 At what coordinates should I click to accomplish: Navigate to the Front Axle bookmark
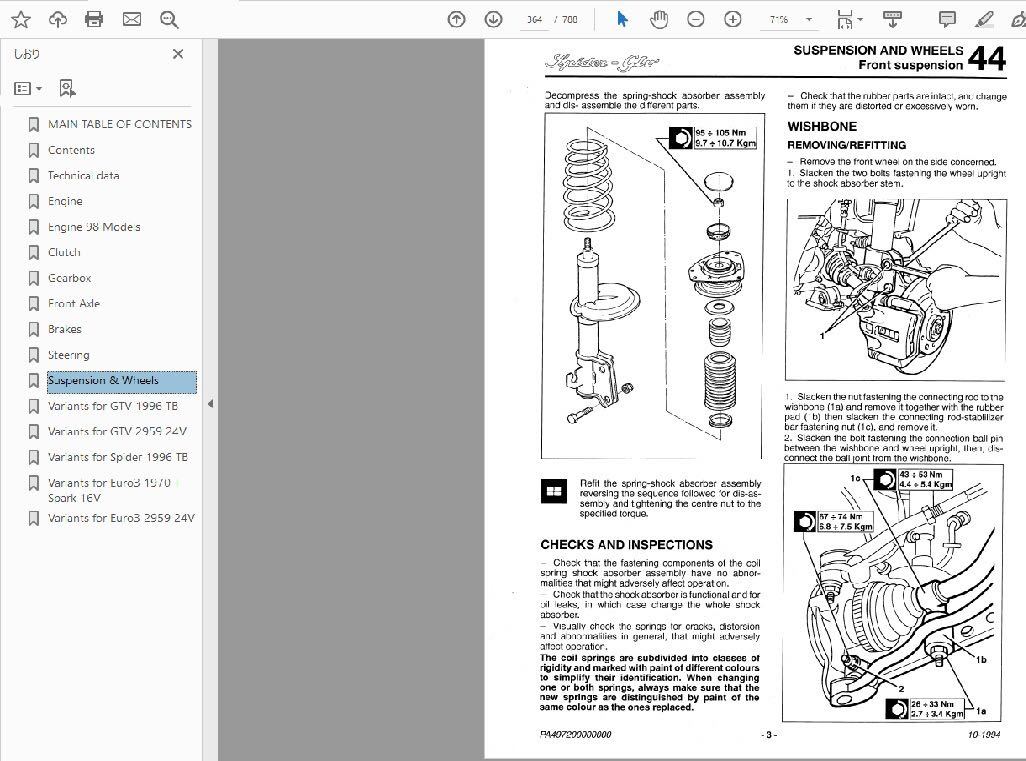pyautogui.click(x=74, y=304)
